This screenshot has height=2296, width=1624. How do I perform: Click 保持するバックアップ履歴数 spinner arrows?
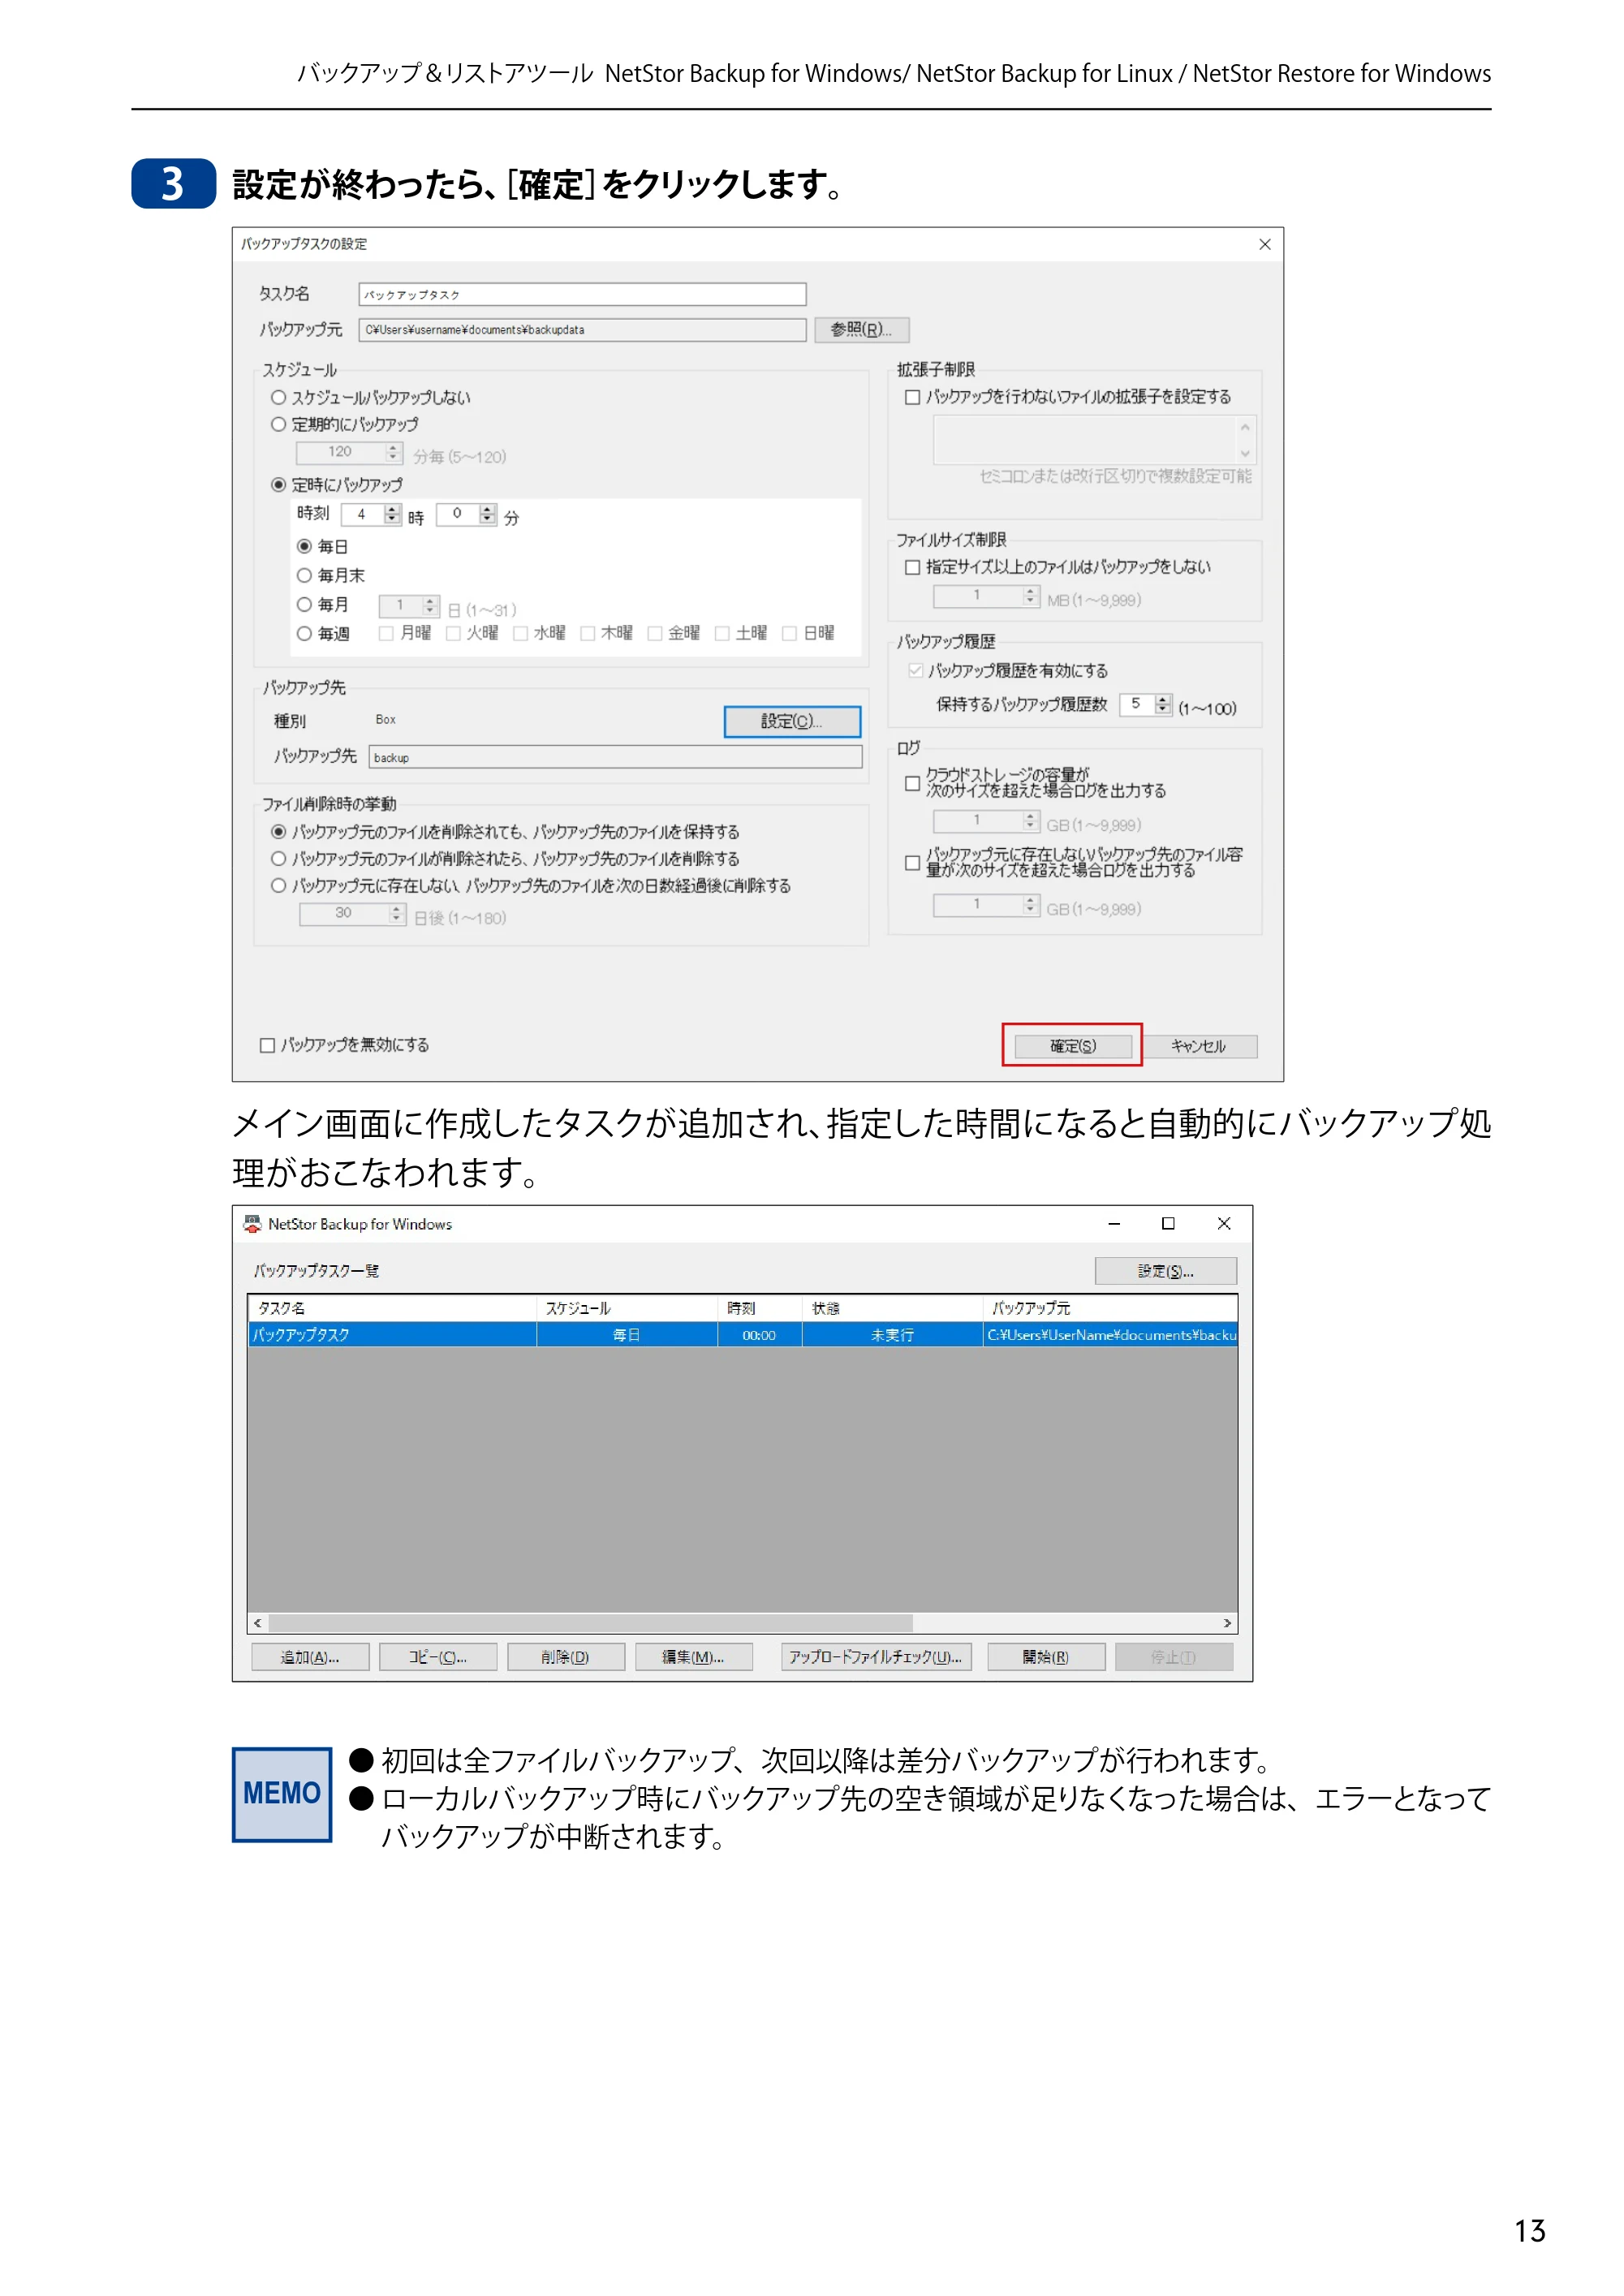pos(1162,704)
